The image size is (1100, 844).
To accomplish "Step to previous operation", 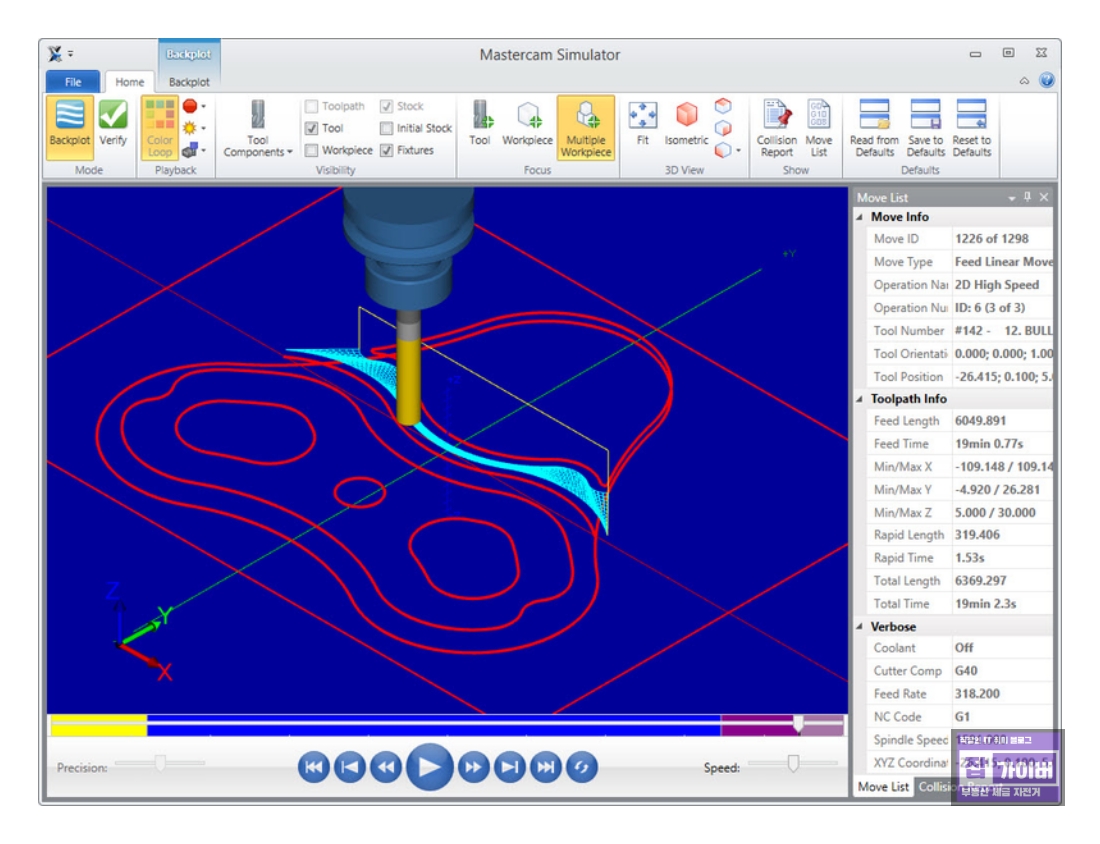I will point(349,767).
